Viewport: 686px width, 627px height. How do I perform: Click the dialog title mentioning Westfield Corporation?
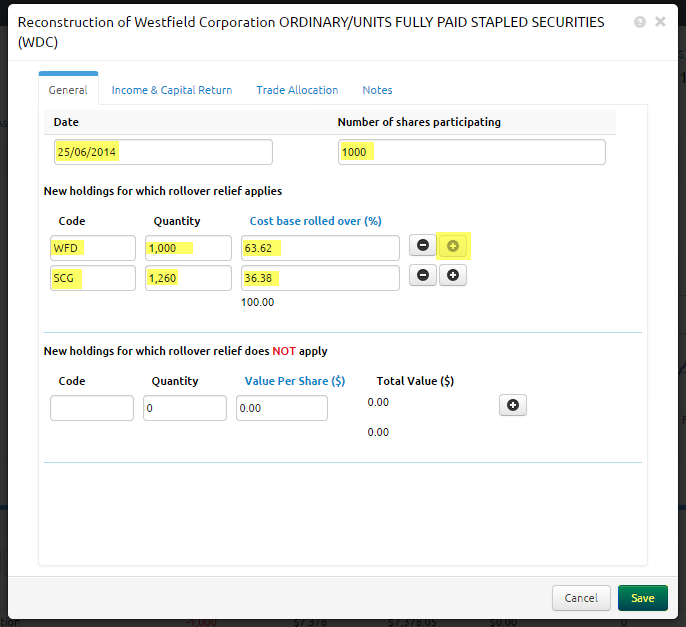311,32
